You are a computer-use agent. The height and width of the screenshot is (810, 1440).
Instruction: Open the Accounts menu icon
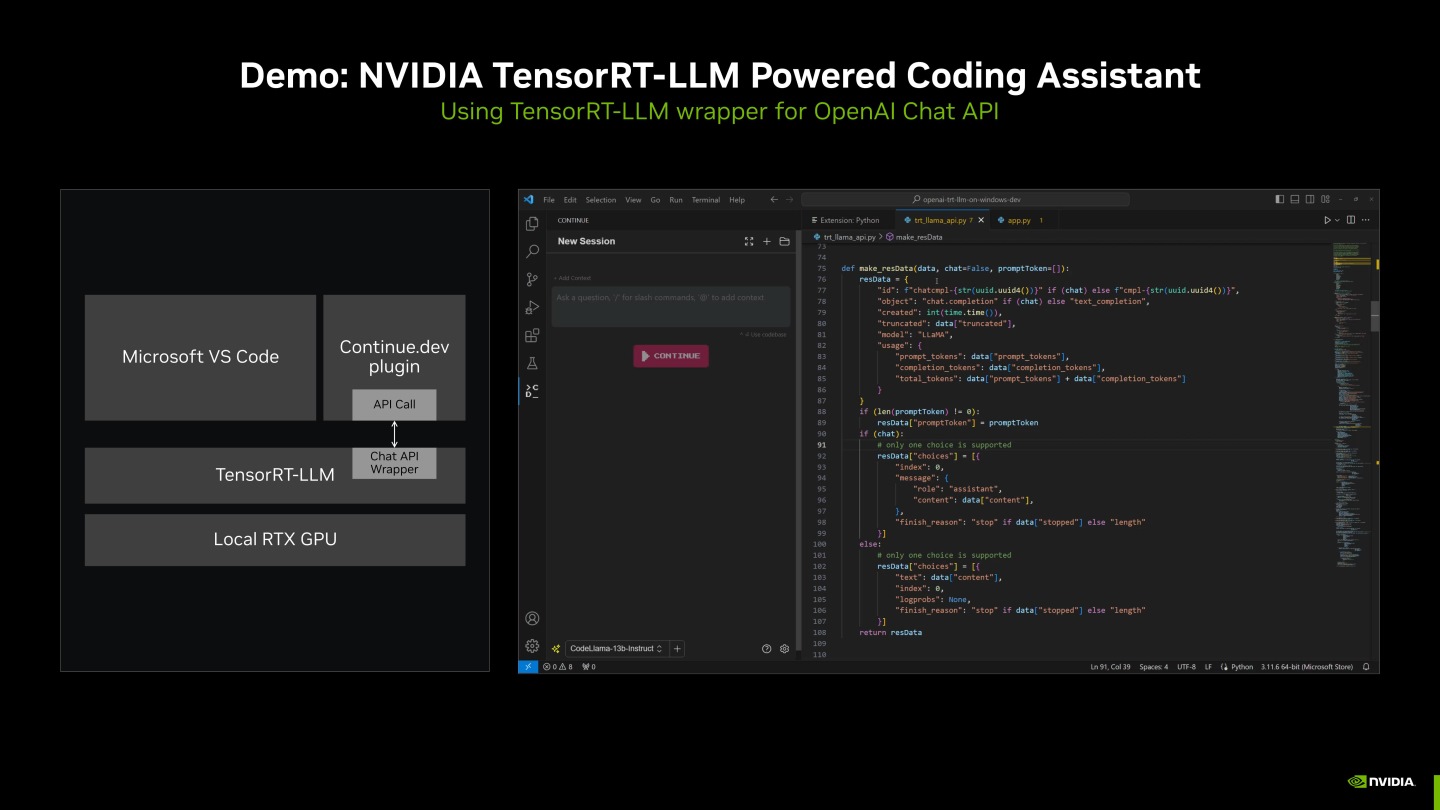(532, 618)
